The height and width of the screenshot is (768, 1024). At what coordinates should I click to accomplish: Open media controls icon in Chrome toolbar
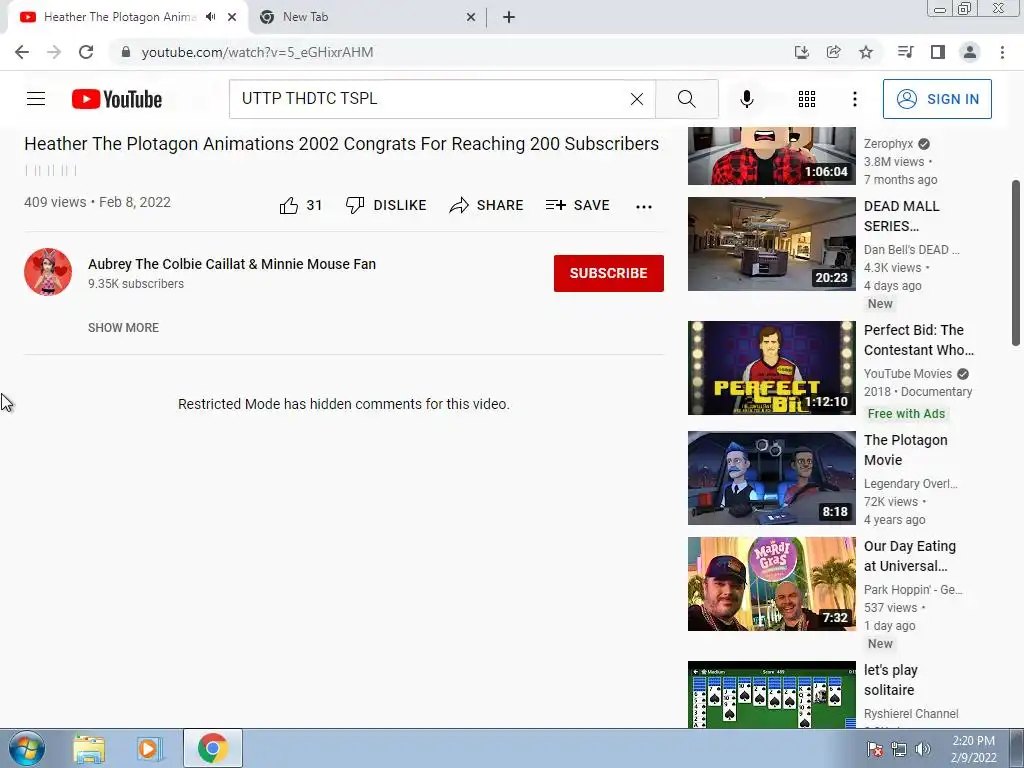tap(905, 52)
